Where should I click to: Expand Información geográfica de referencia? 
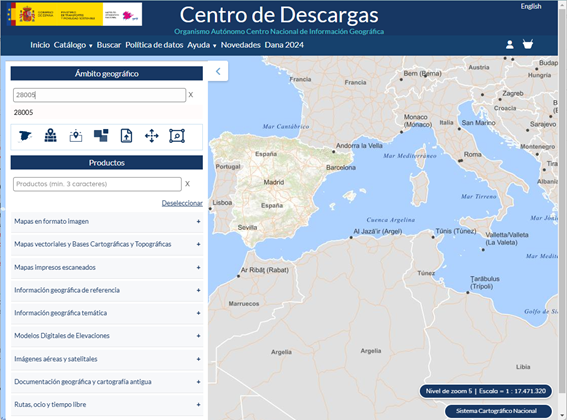pos(107,290)
